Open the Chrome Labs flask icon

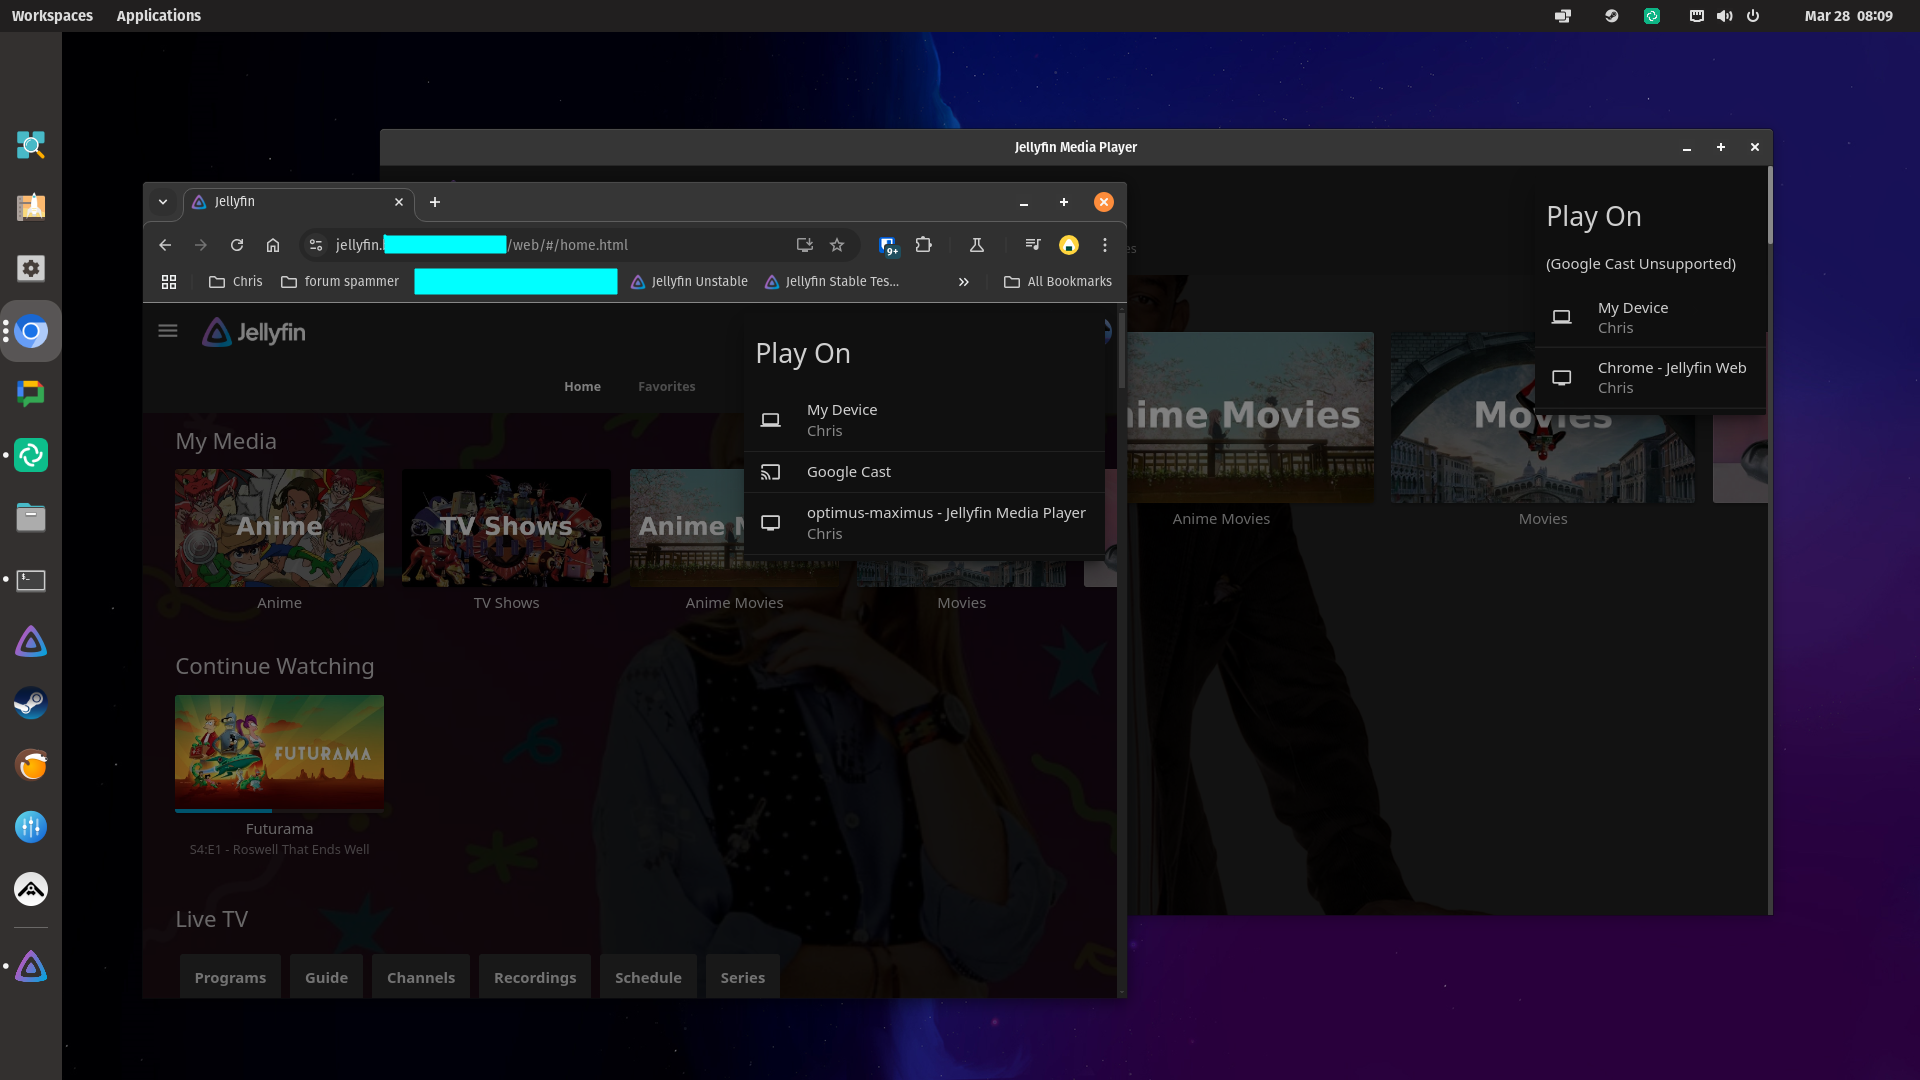(x=977, y=245)
